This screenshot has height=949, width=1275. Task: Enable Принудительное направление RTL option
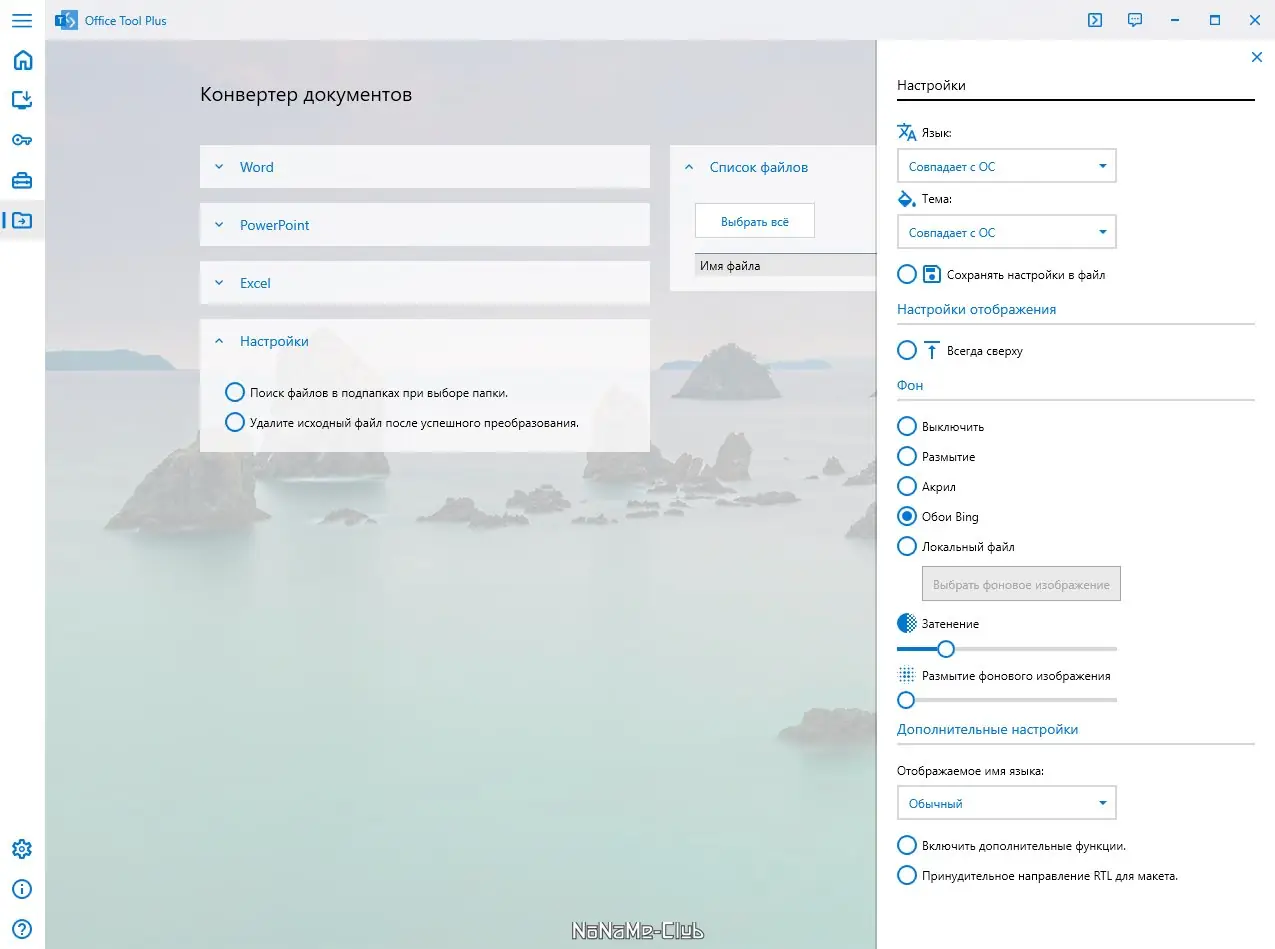(1038, 875)
